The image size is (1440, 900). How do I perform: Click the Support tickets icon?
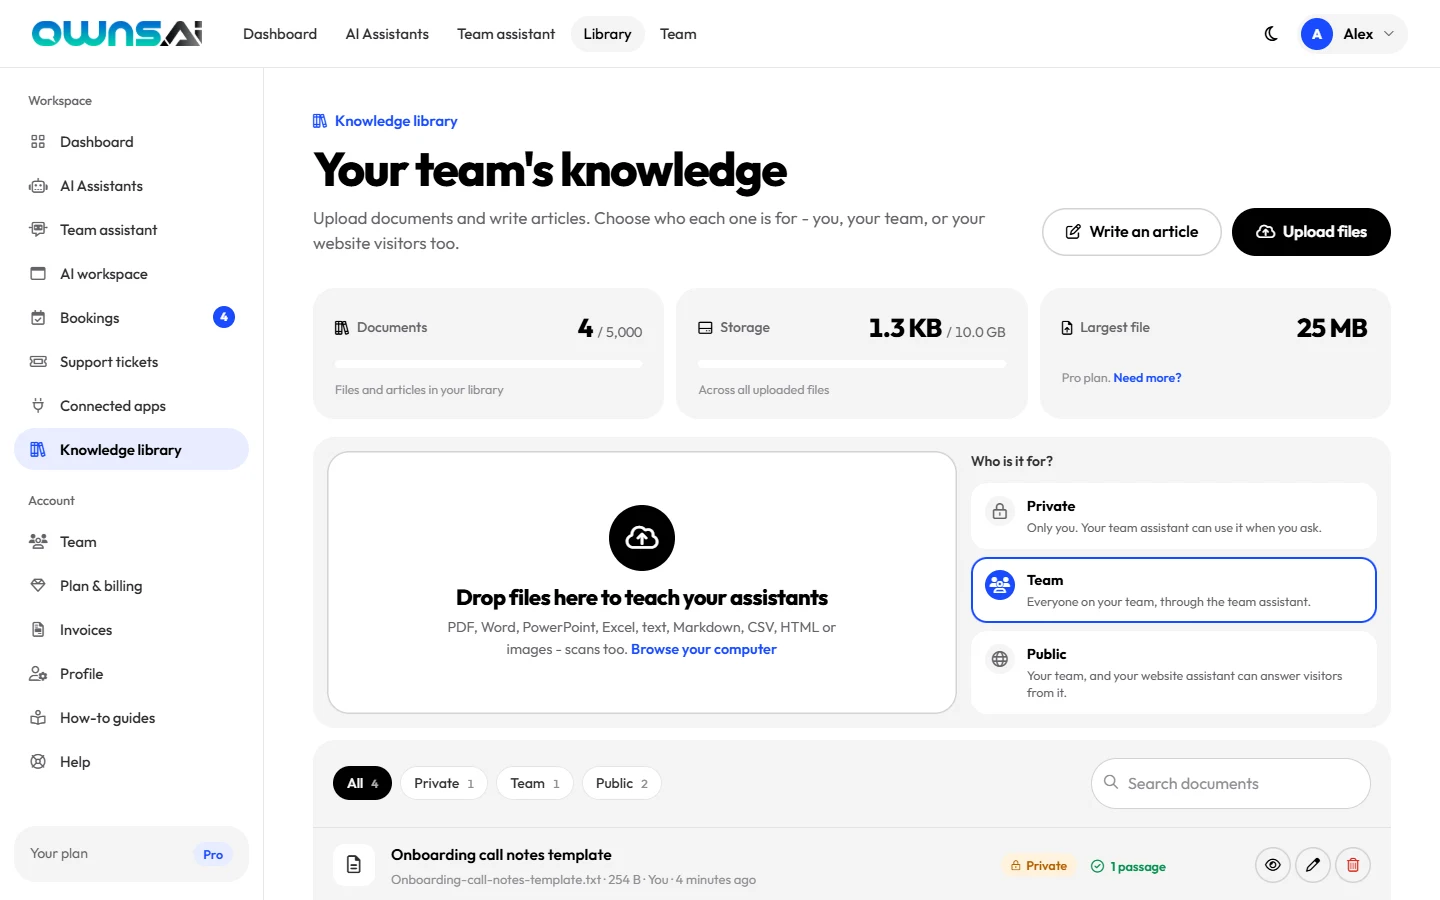(38, 362)
